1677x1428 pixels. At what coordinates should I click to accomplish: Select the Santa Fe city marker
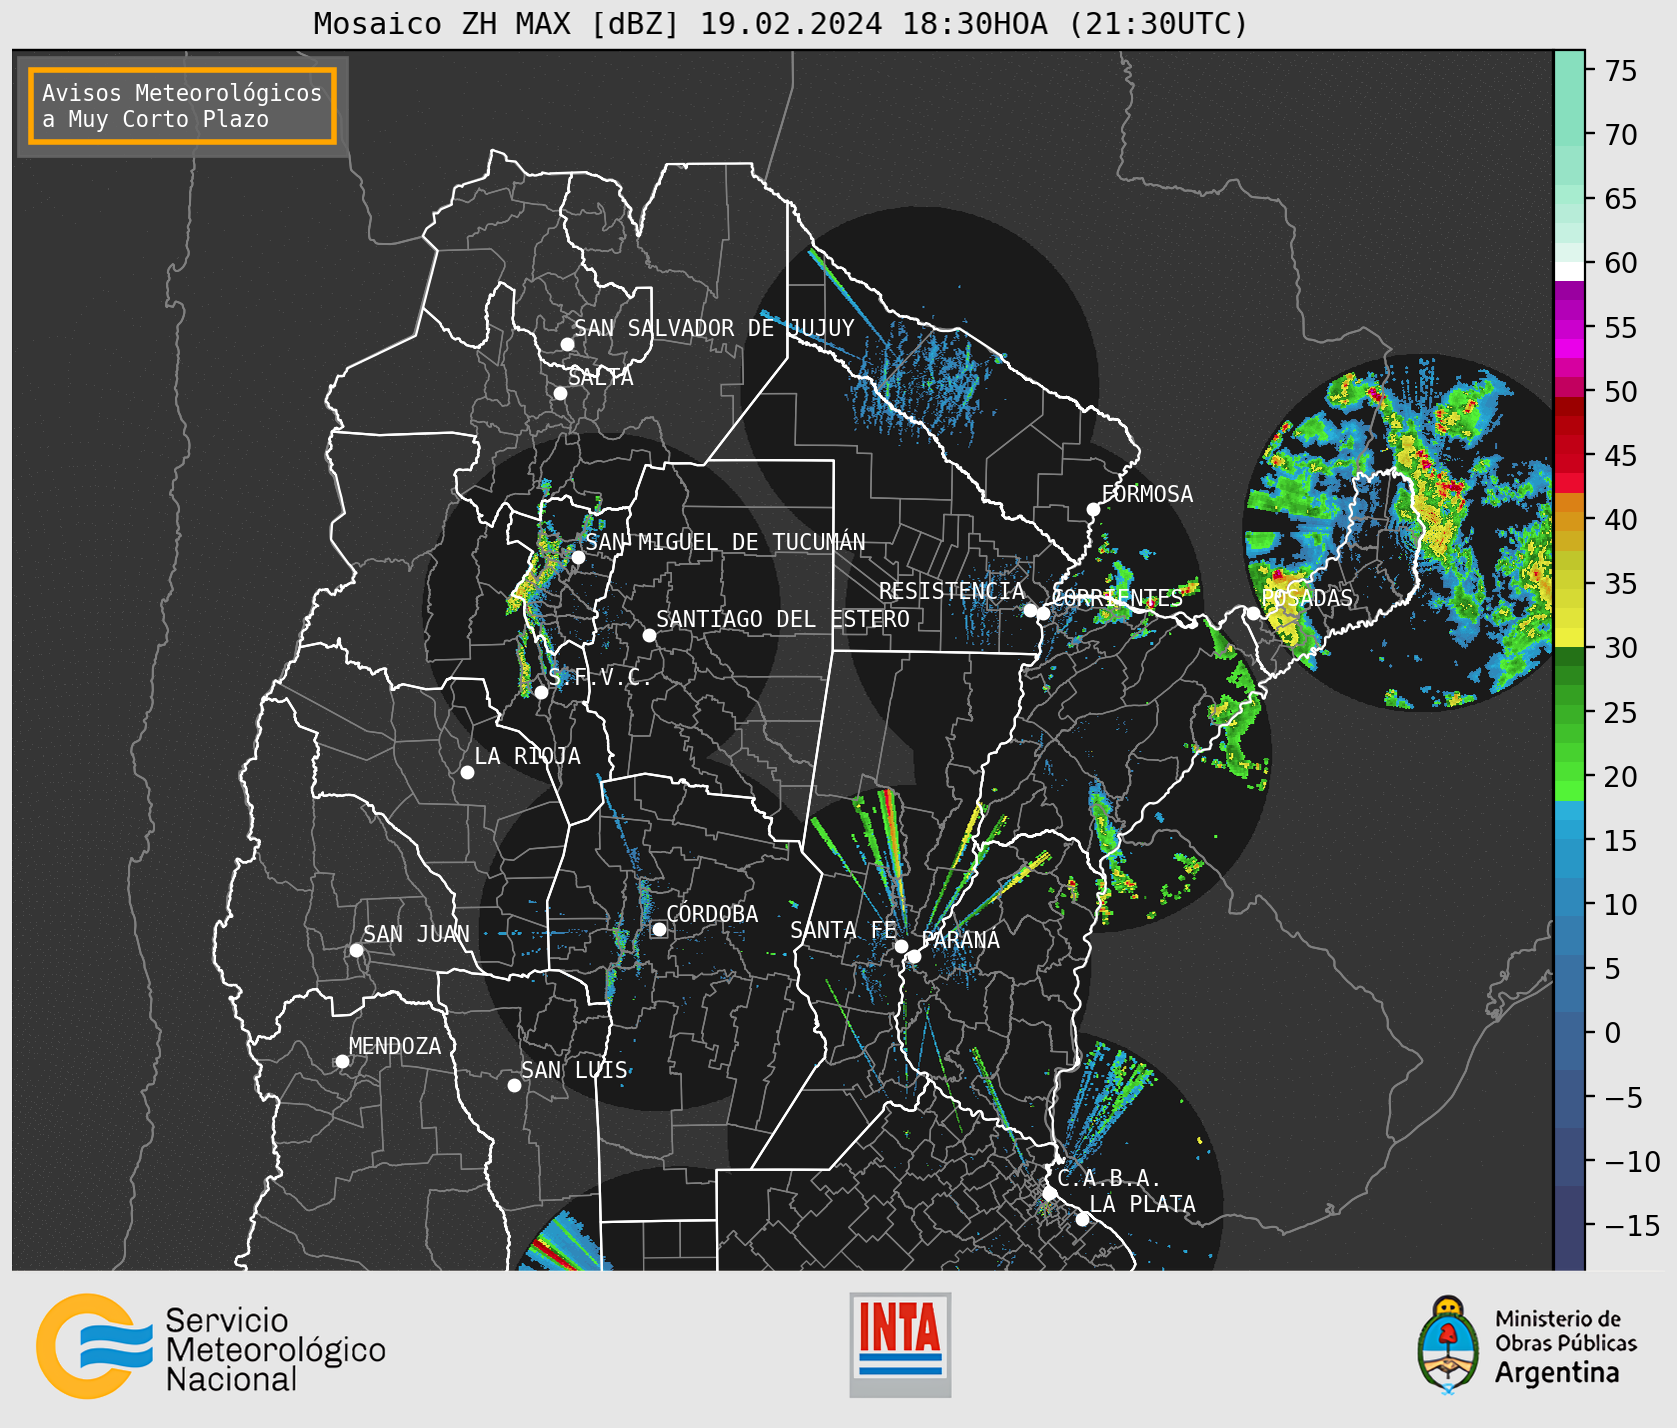901,946
